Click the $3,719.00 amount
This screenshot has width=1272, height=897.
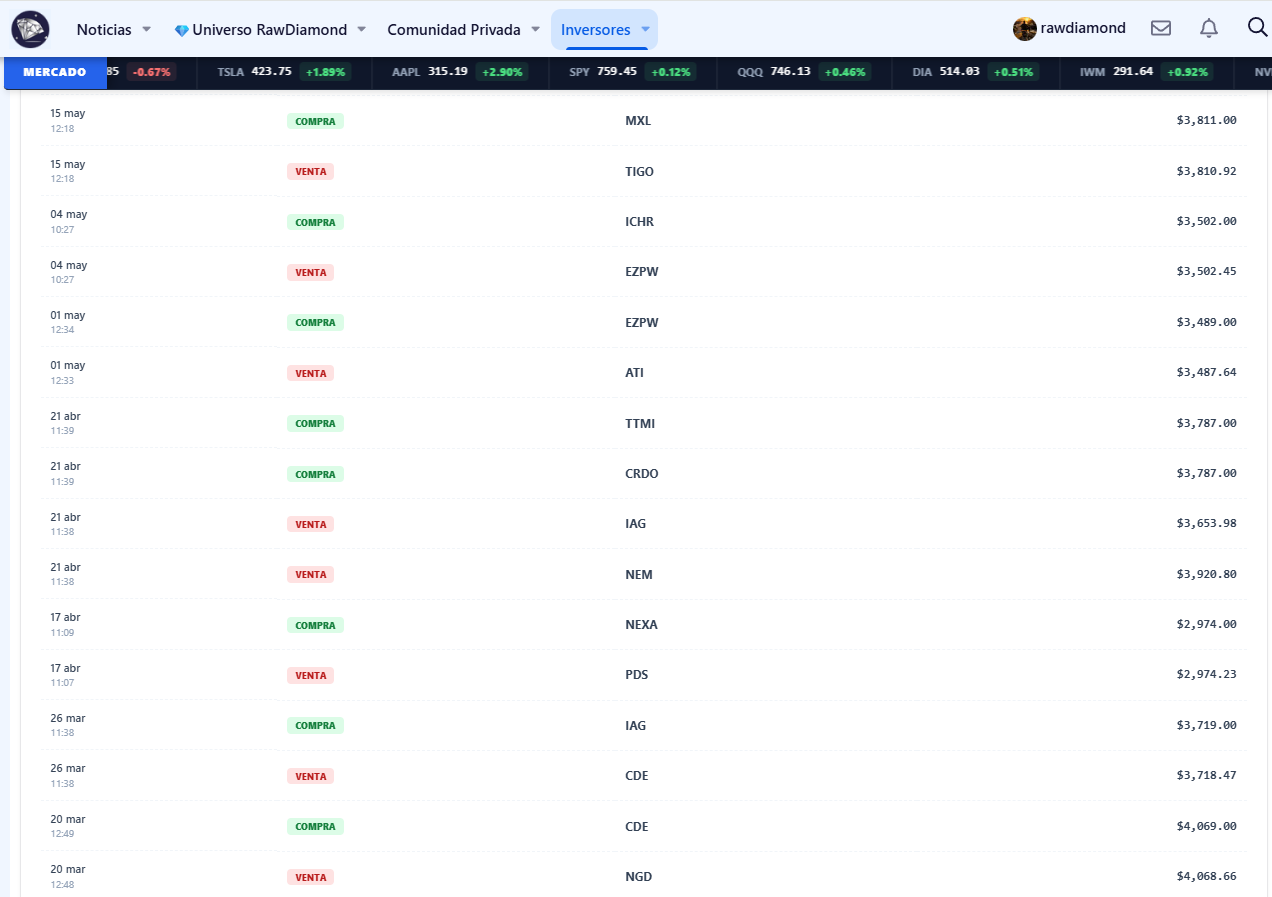coord(1206,725)
